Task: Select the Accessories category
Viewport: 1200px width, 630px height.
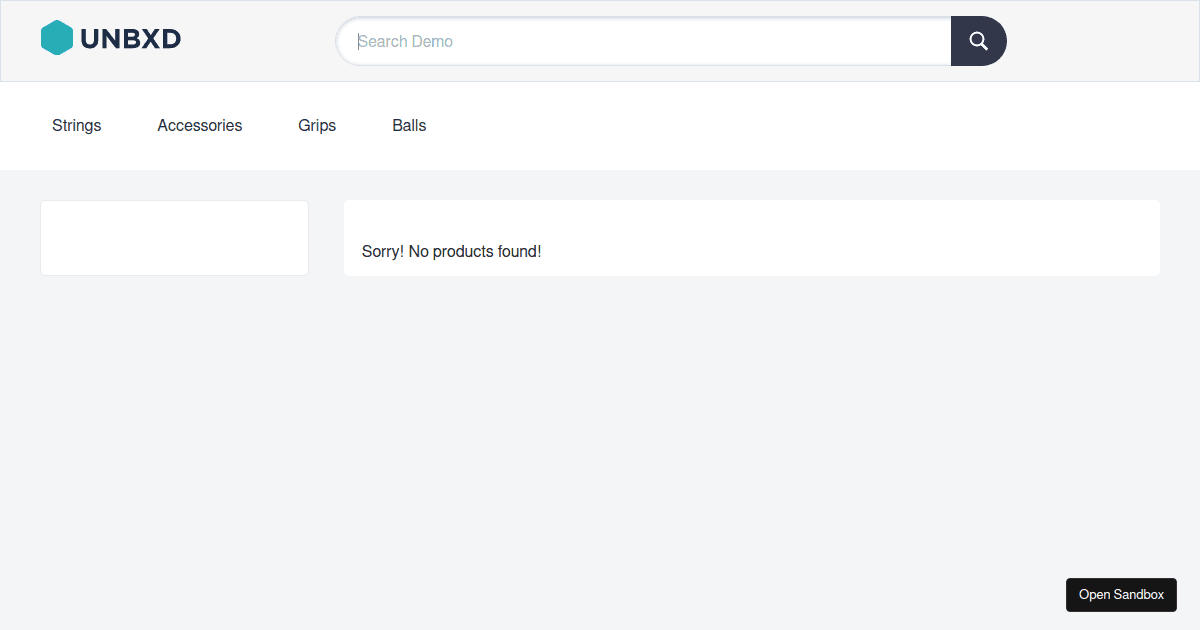Action: pos(200,125)
